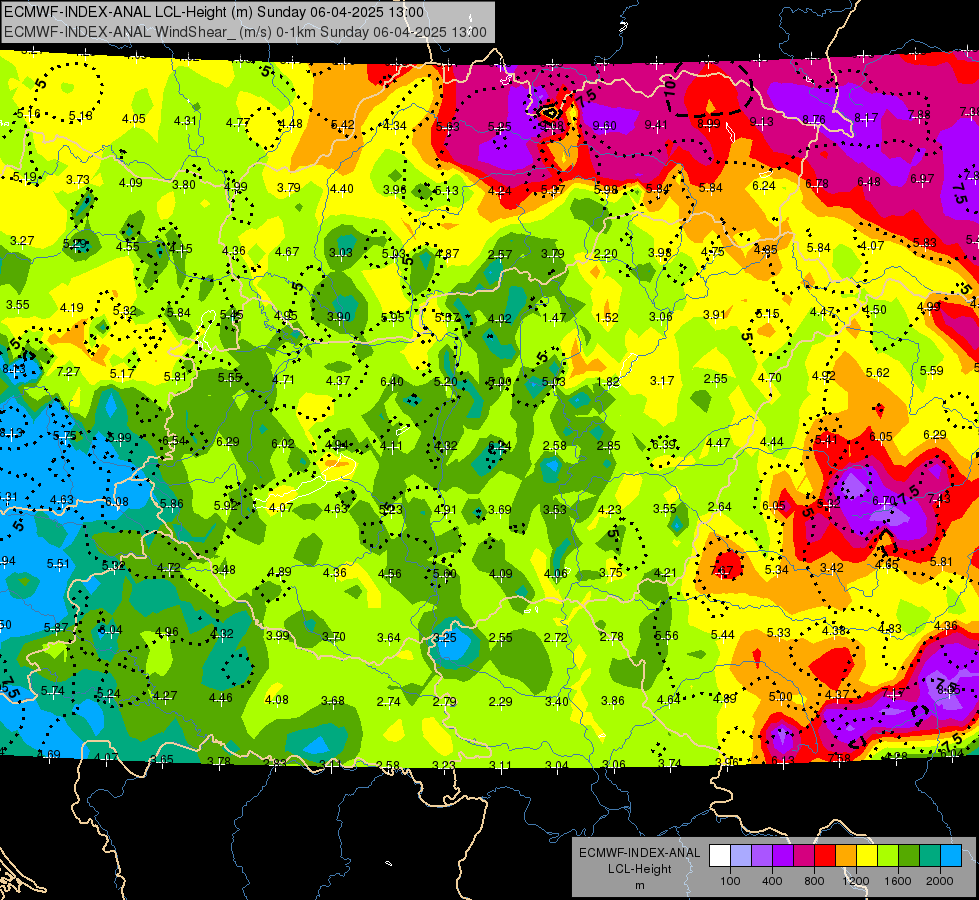Click wind shear value 6.97
Viewport: 979px width, 900px height.
(922, 179)
